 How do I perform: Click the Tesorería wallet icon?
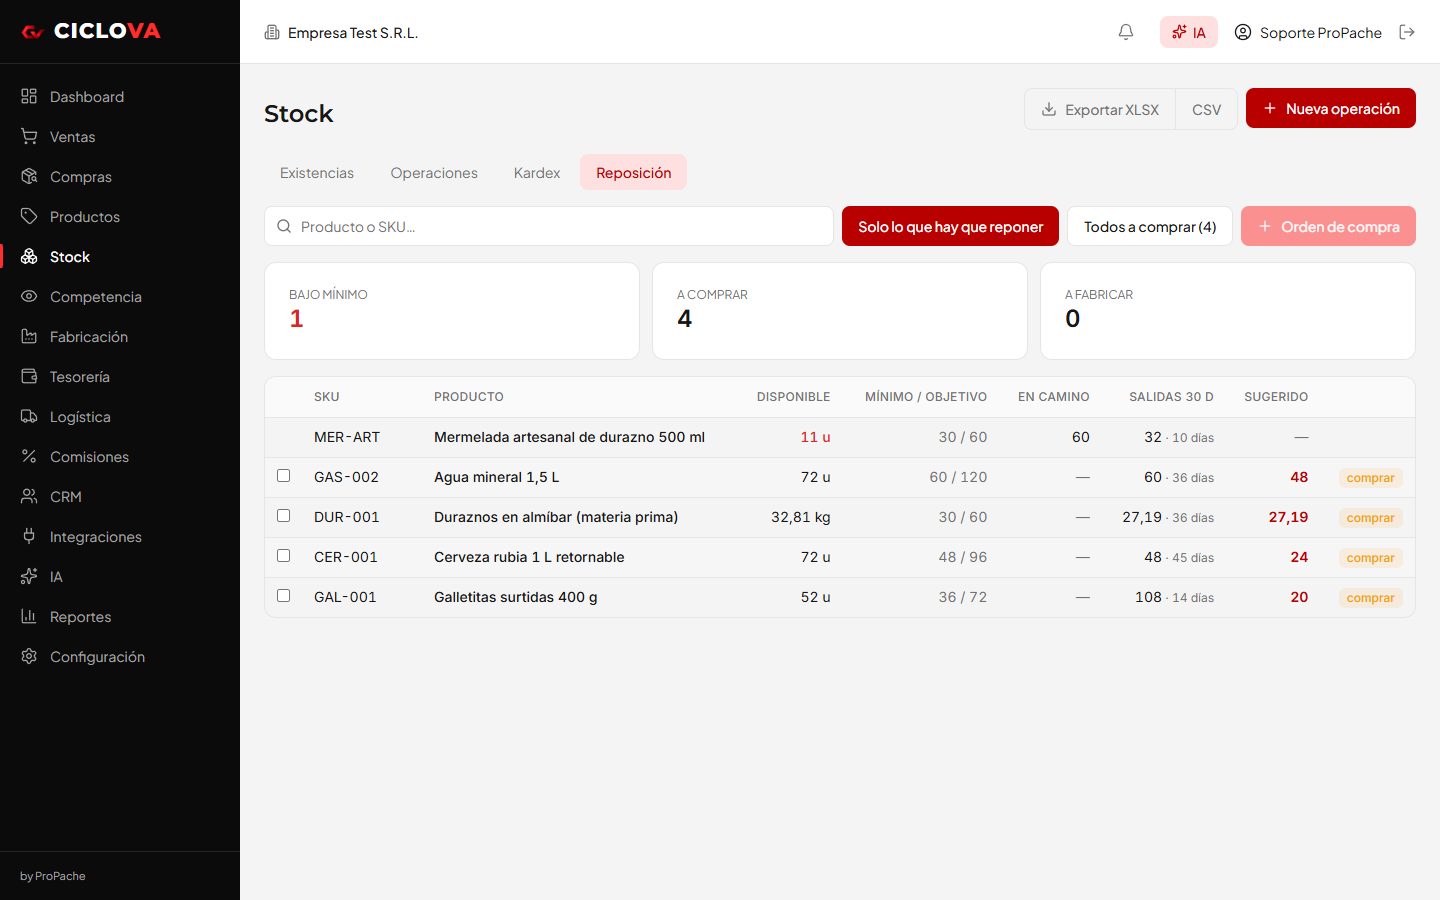click(x=29, y=376)
